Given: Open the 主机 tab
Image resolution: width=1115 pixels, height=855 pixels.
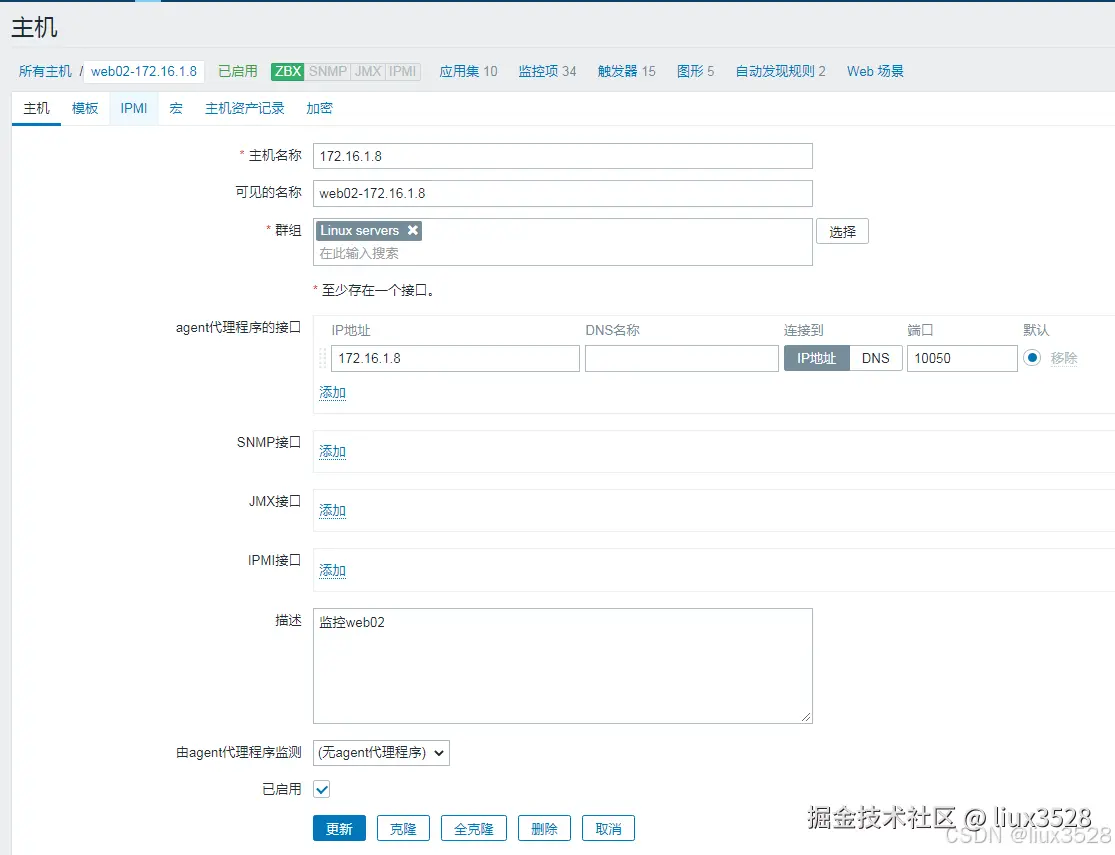Looking at the screenshot, I should click(36, 108).
